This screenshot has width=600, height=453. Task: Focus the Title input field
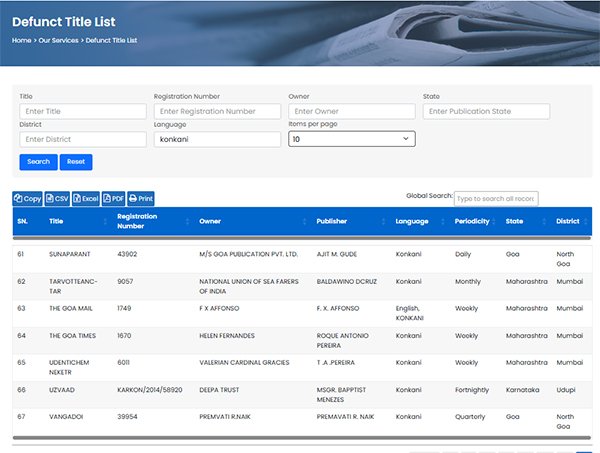pyautogui.click(x=83, y=112)
